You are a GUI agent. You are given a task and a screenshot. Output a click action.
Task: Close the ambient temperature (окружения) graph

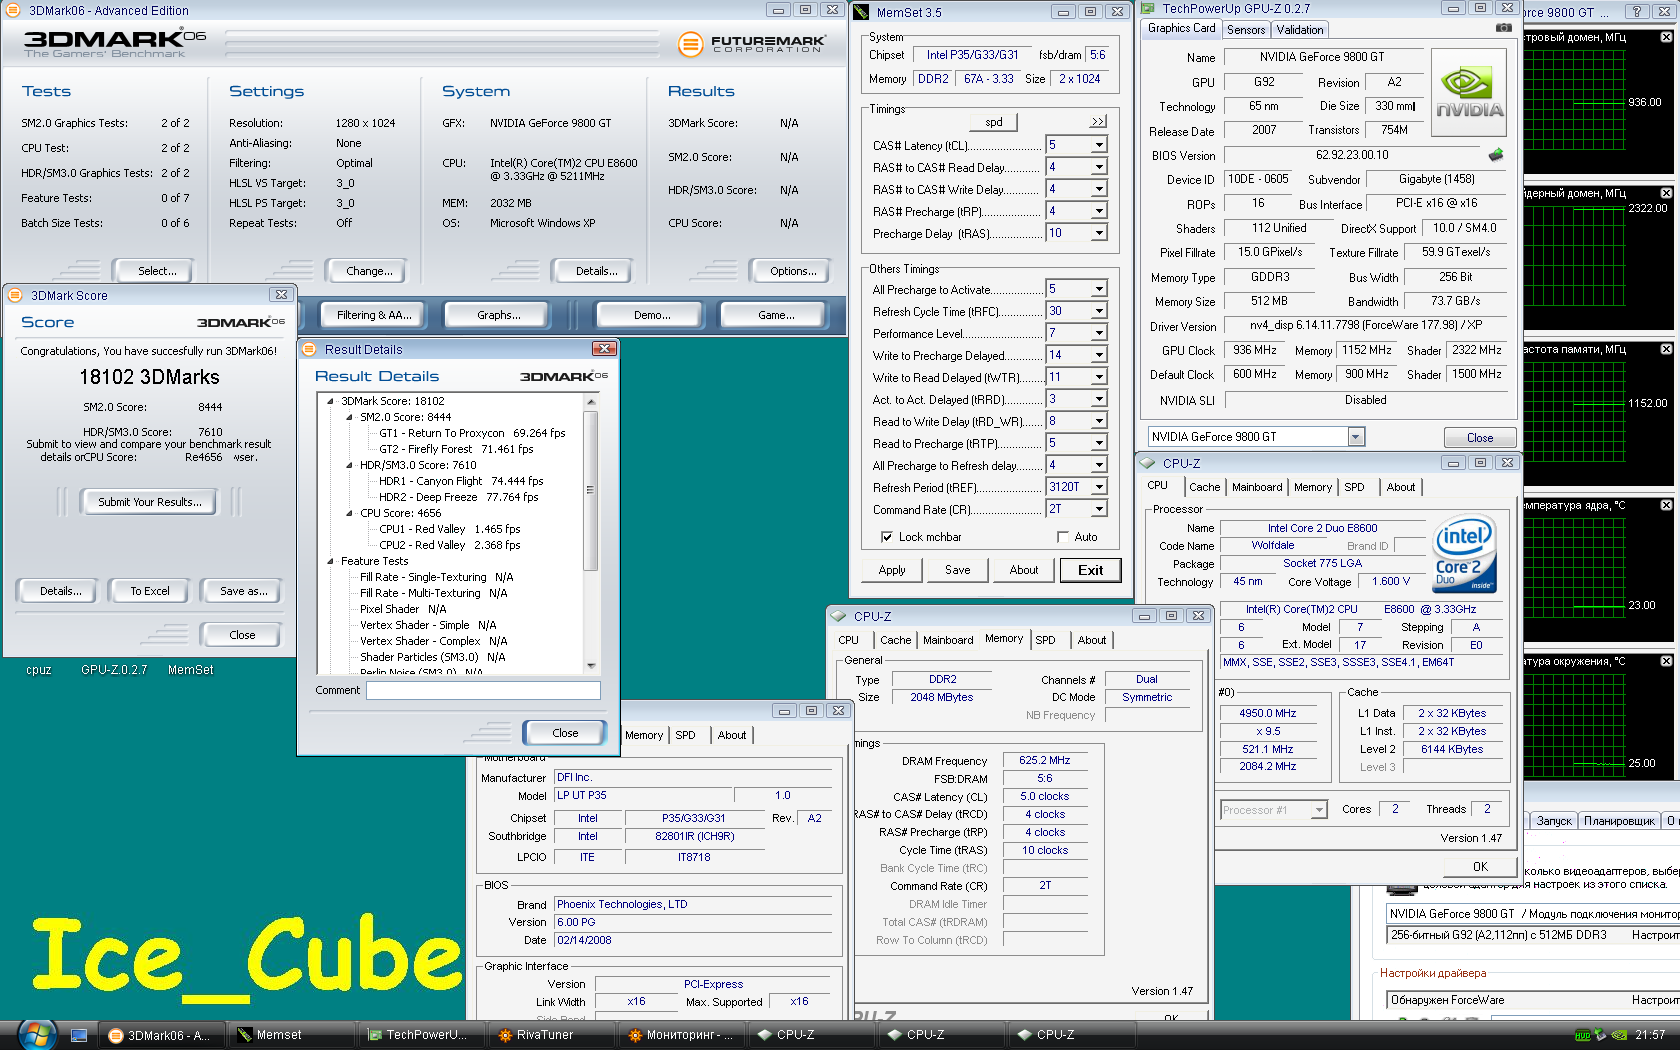coord(1666,661)
